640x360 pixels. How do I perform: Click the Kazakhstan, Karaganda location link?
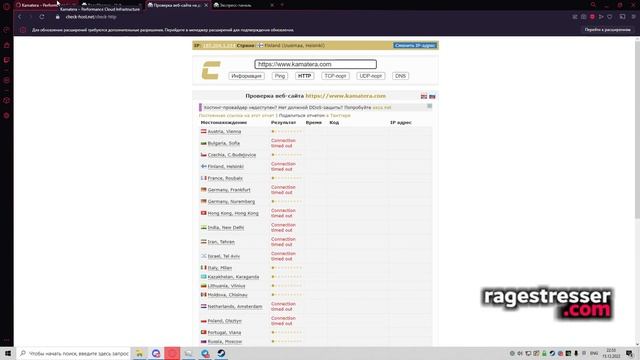click(x=233, y=277)
